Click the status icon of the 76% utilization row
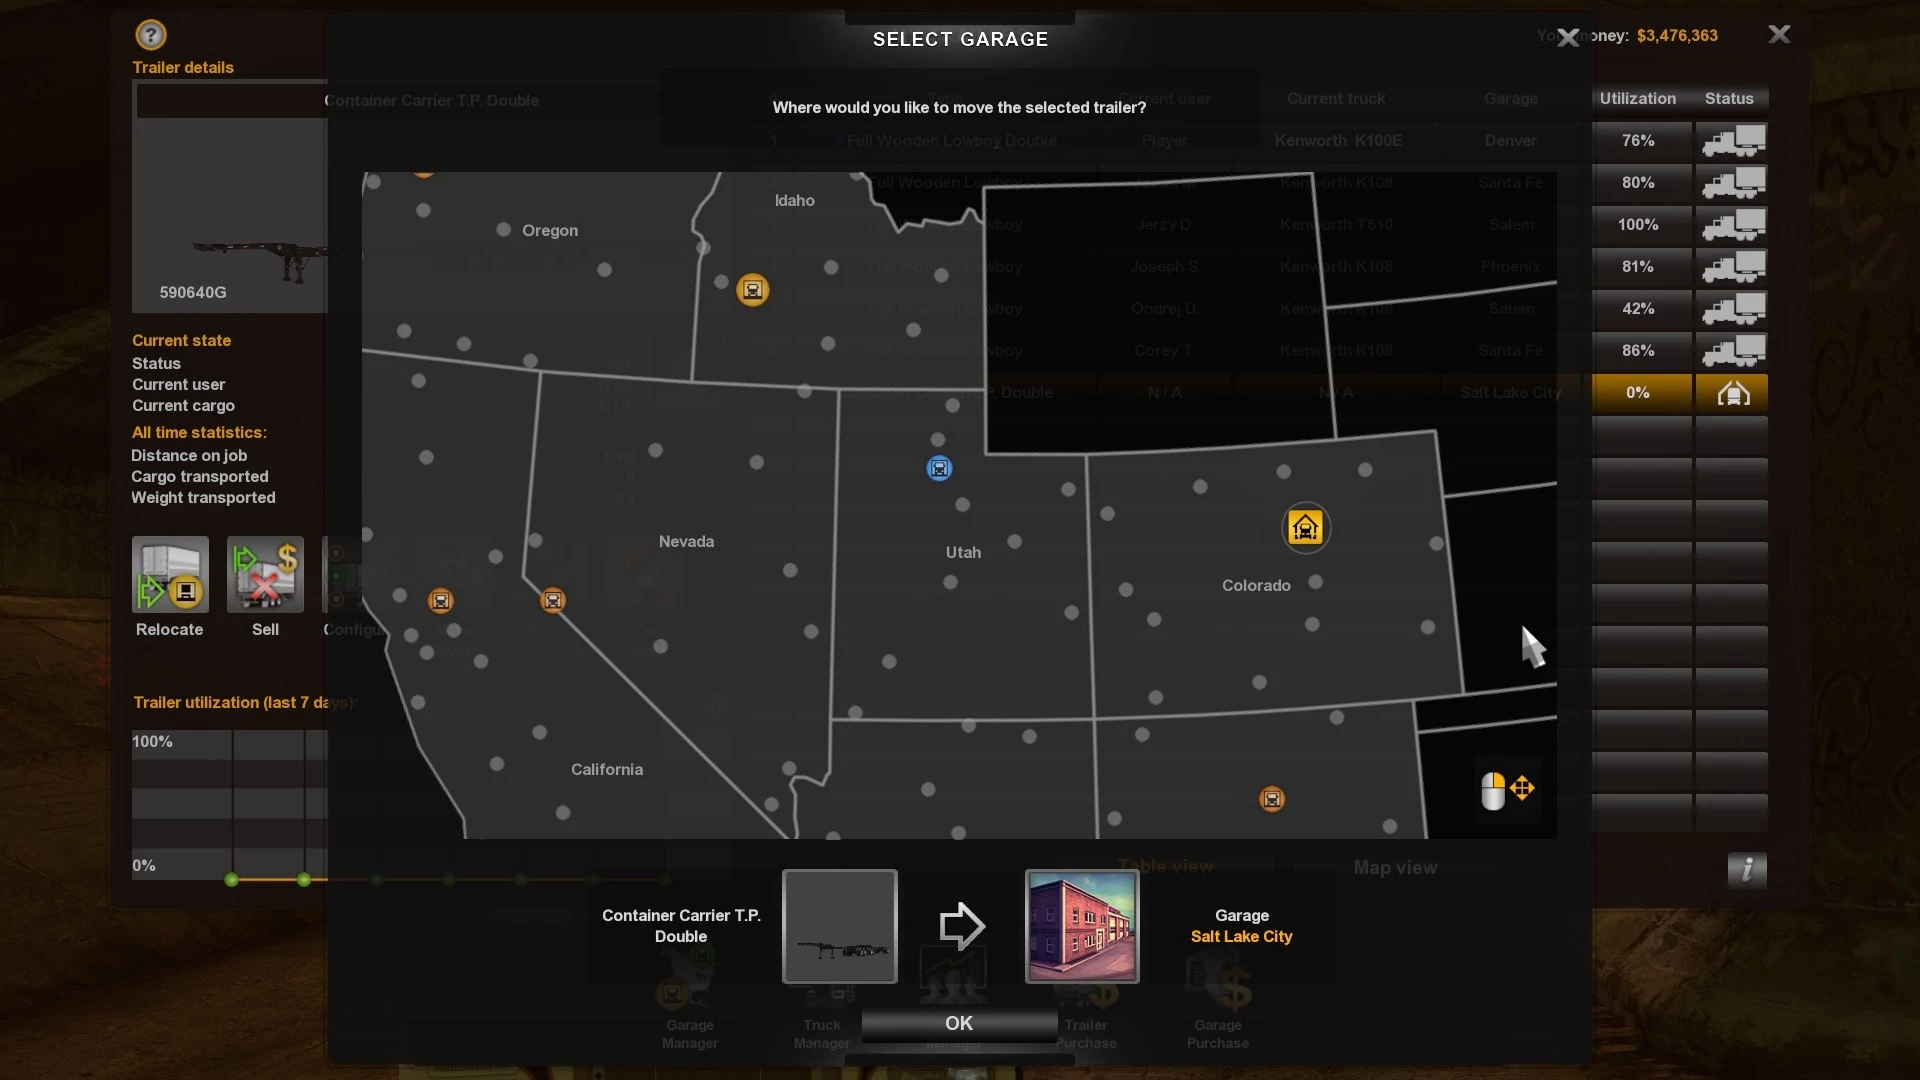Viewport: 1920px width, 1080px height. (1733, 141)
